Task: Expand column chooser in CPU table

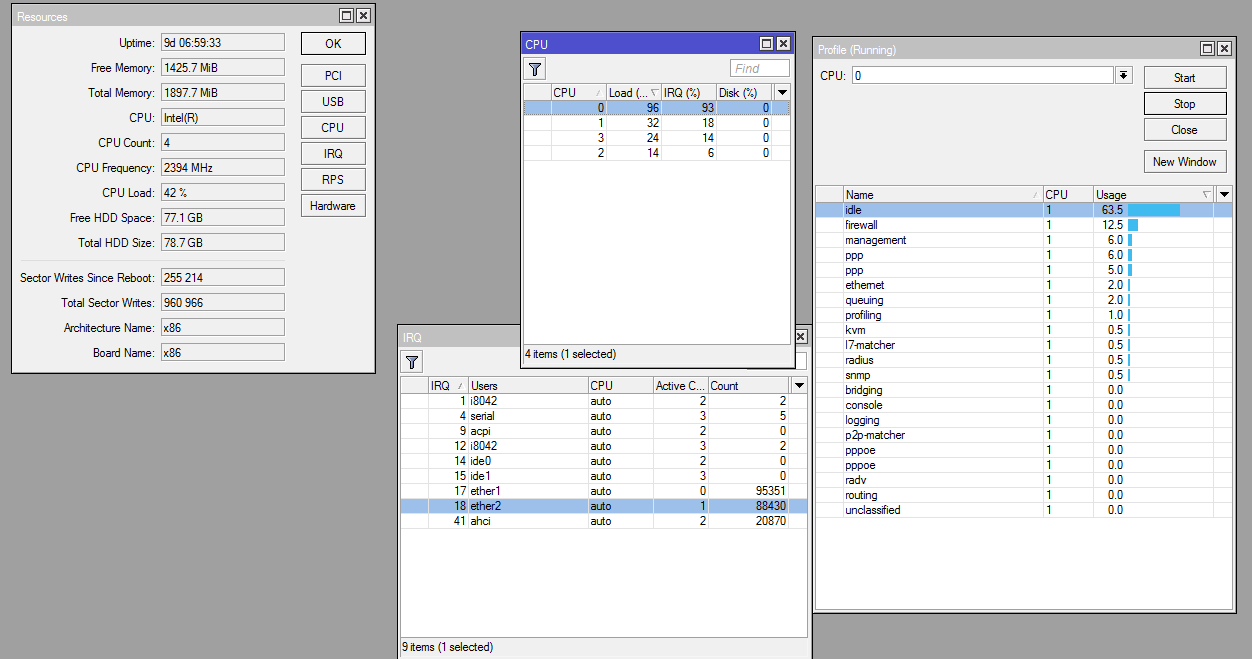Action: pyautogui.click(x=782, y=92)
